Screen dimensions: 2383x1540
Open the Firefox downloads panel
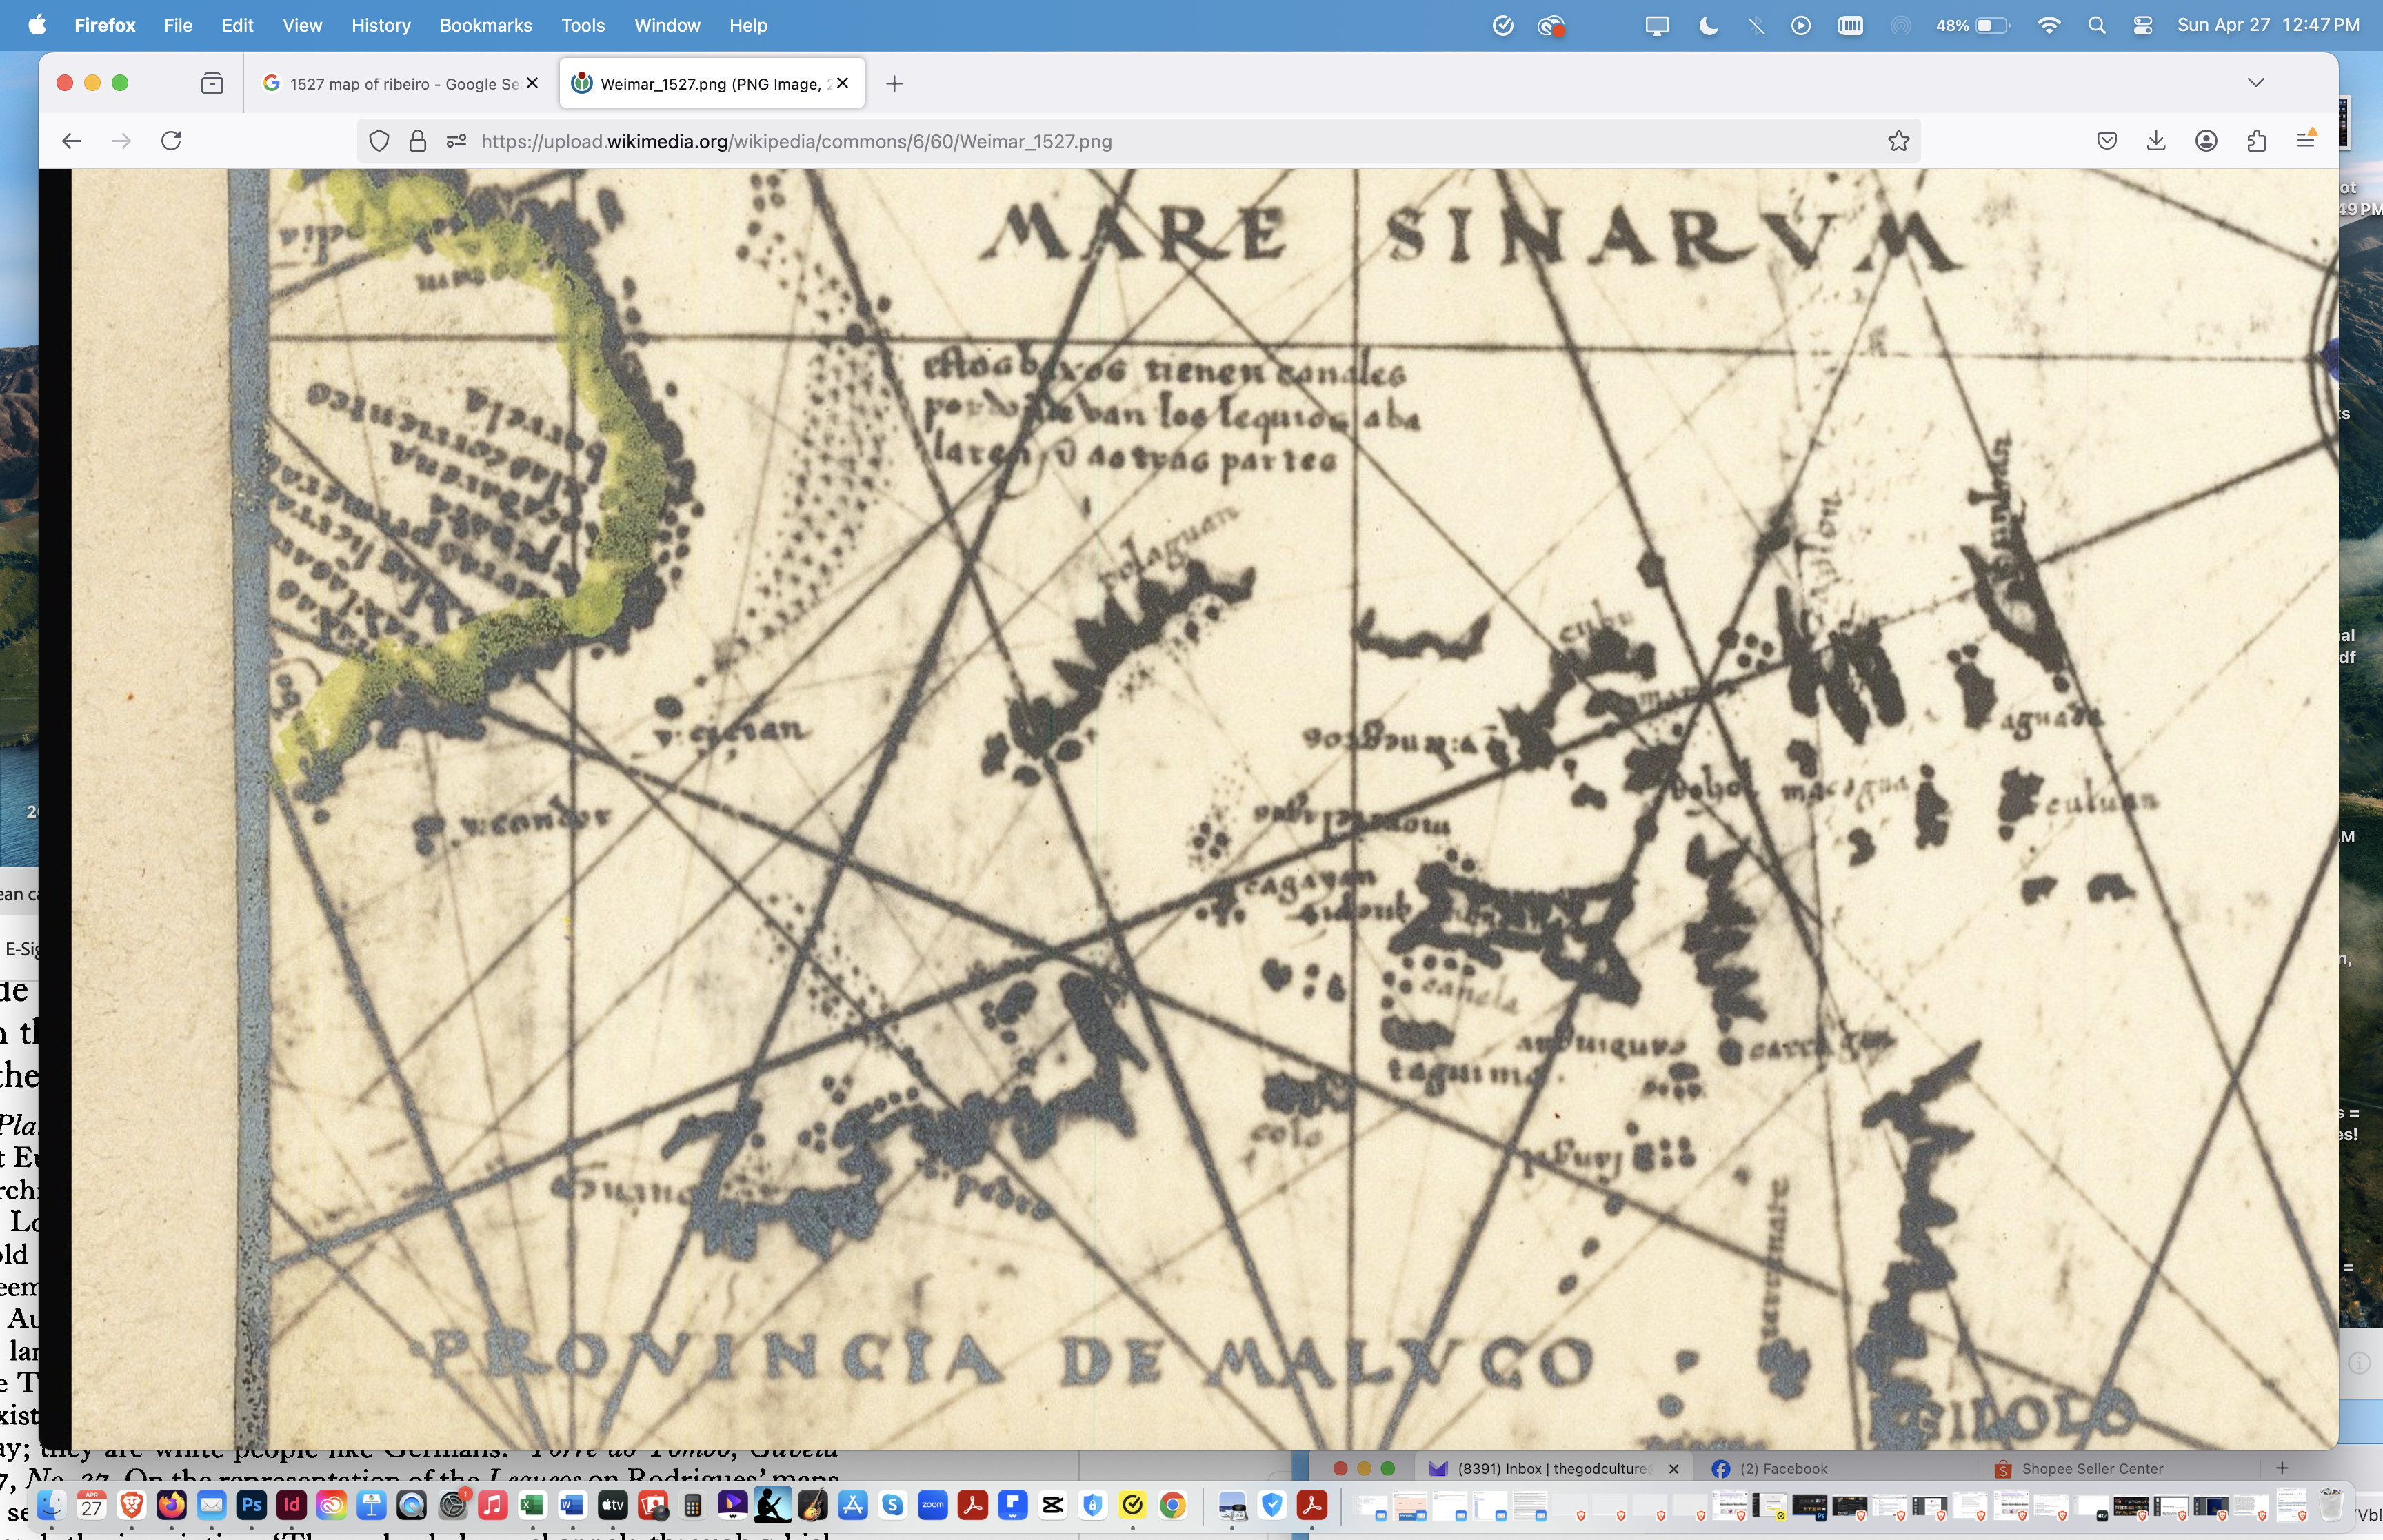(x=2156, y=141)
